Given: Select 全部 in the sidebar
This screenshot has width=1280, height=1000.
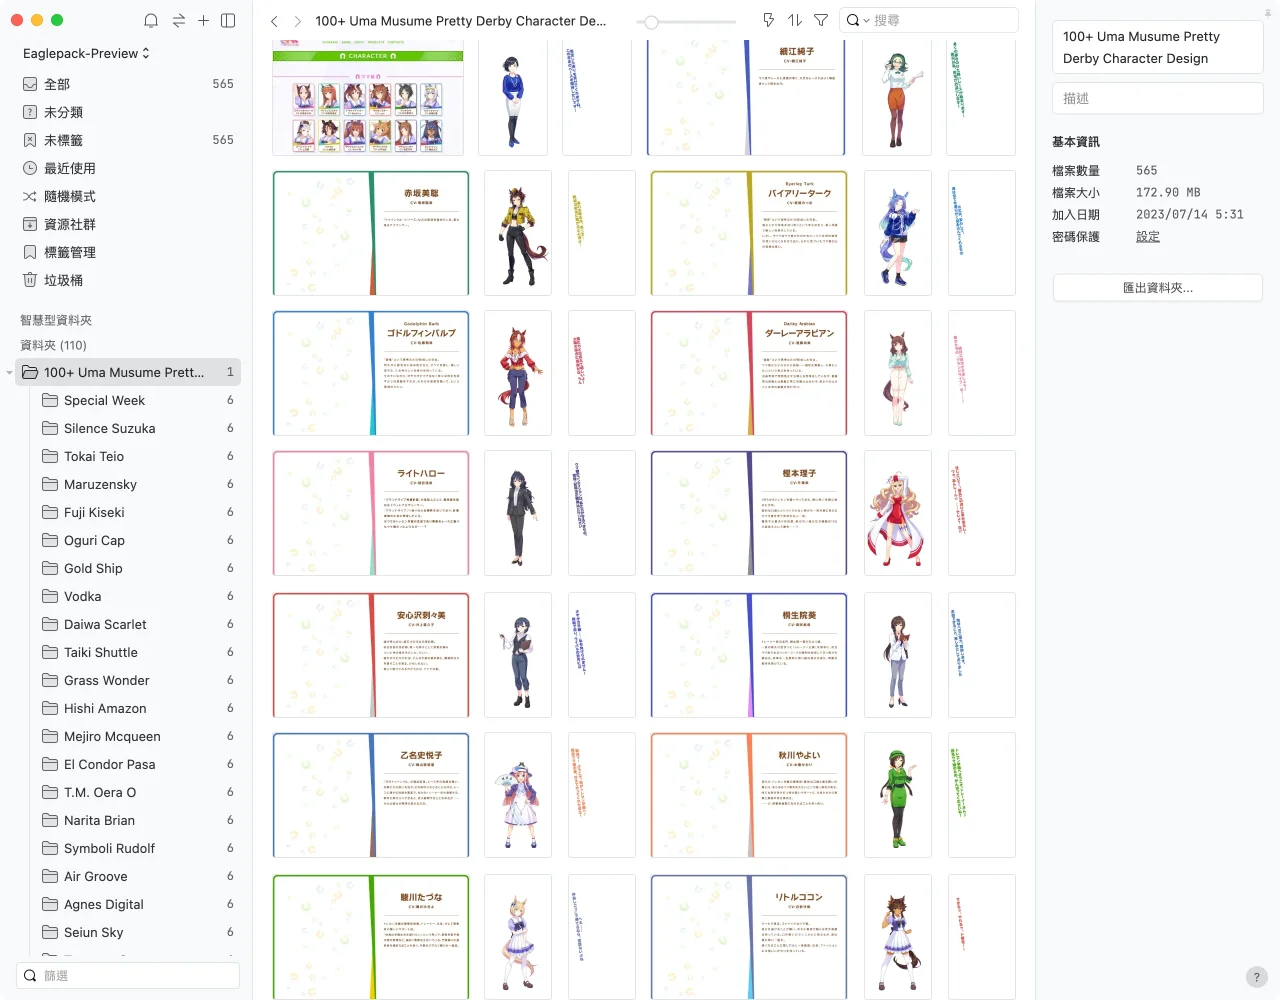Looking at the screenshot, I should tap(128, 84).
